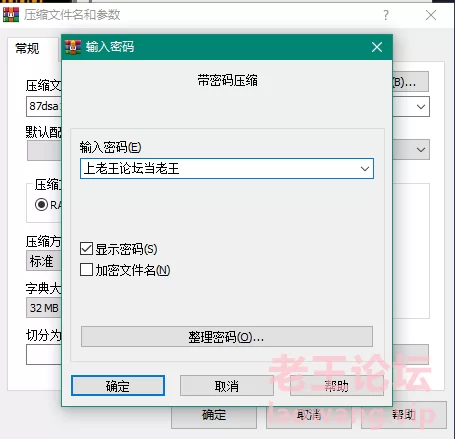Expand the password history dropdown arrow

(x=365, y=169)
